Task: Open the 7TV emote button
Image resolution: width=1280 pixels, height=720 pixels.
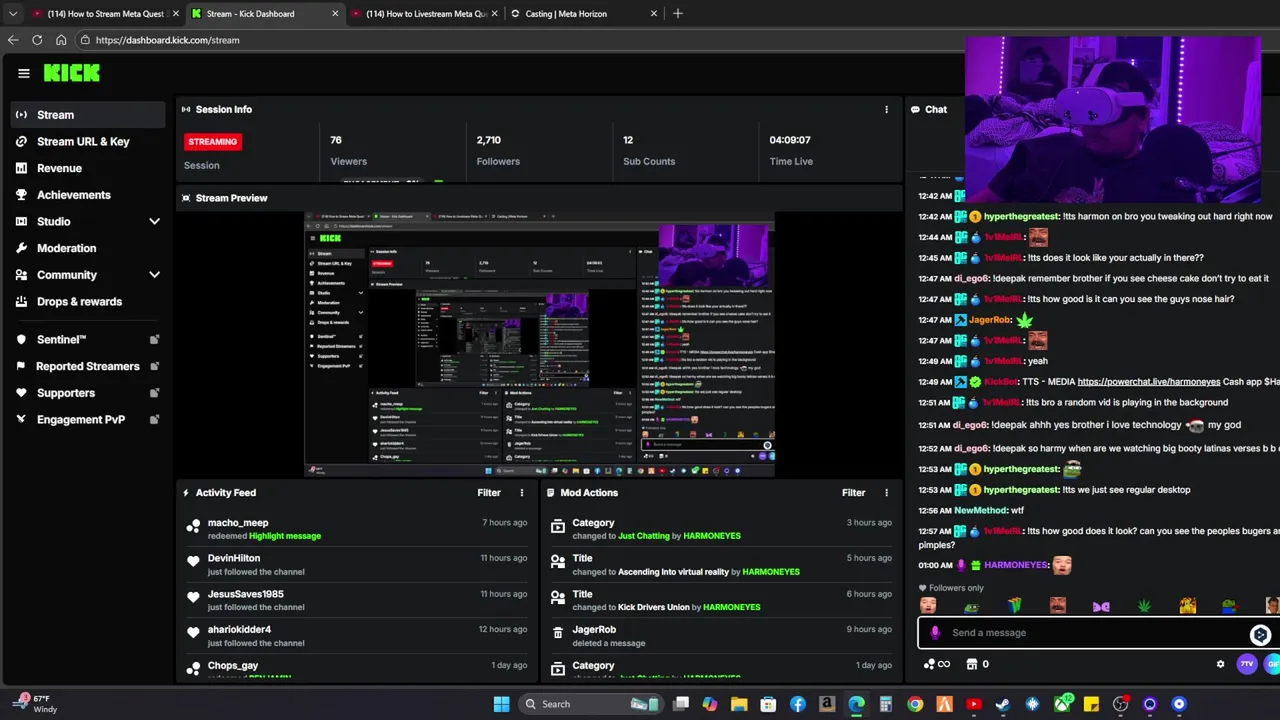Action: coord(1246,664)
